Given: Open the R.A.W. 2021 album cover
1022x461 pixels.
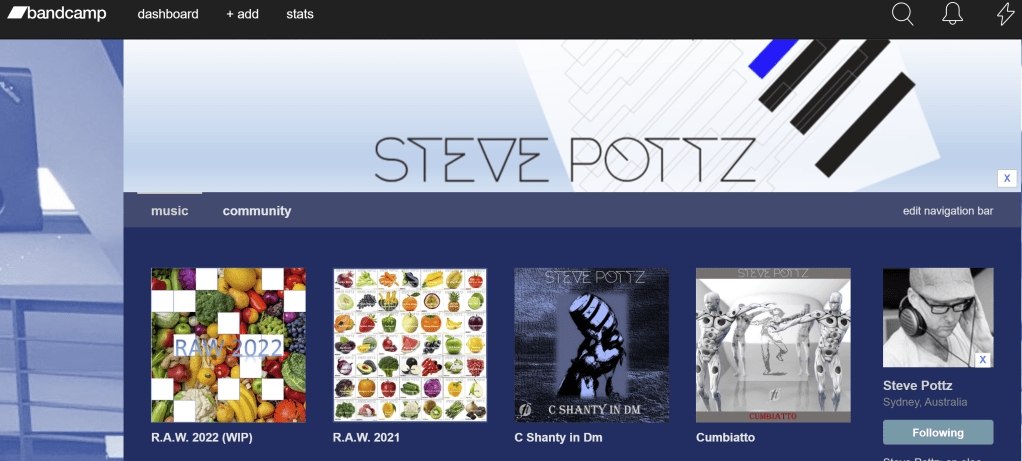Looking at the screenshot, I should [410, 345].
